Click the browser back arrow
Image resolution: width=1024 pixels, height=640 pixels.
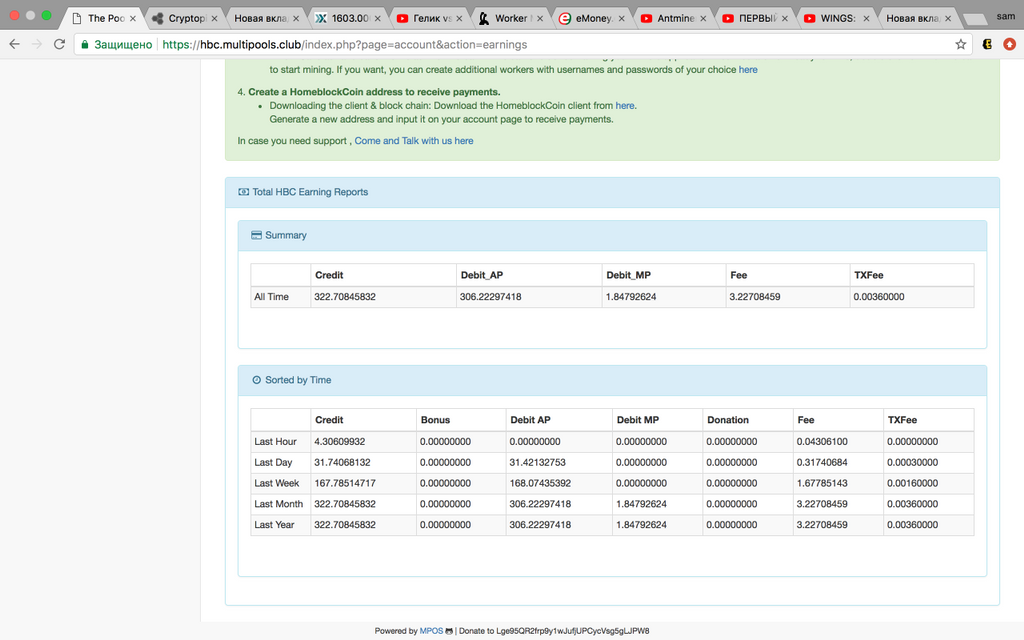click(x=14, y=44)
